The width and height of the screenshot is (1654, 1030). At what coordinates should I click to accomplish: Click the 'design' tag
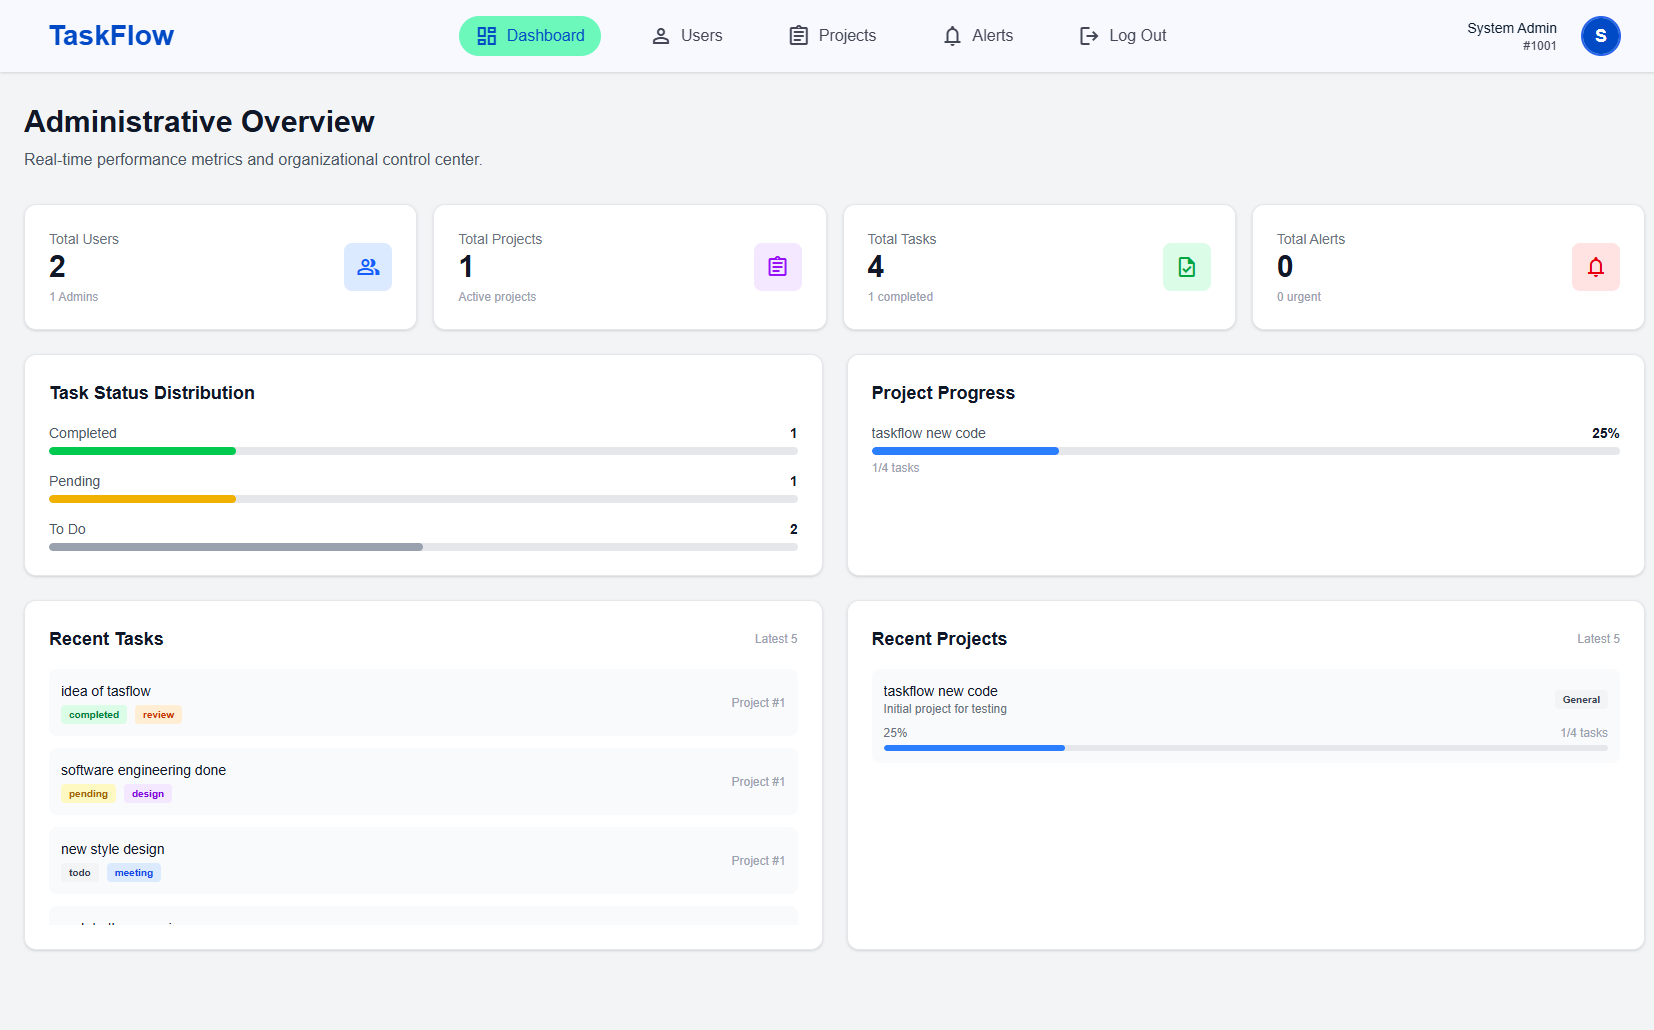148,794
